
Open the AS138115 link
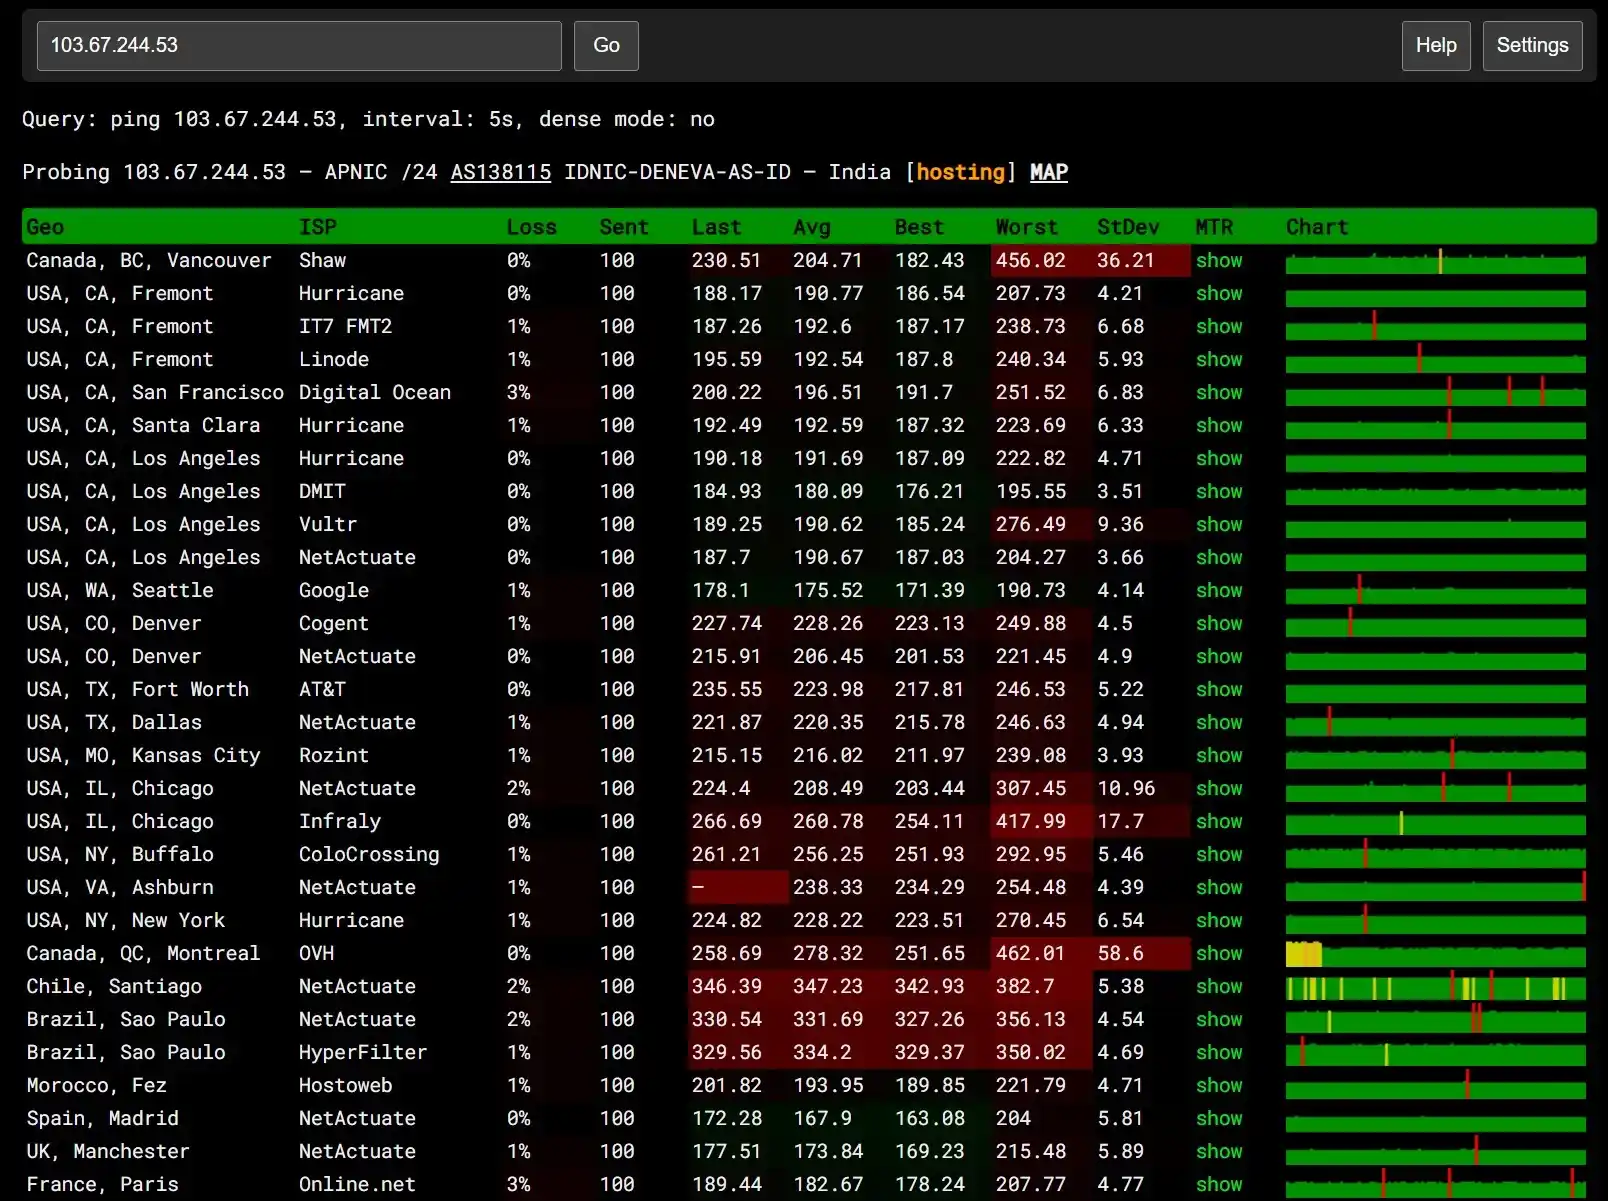pyautogui.click(x=500, y=172)
